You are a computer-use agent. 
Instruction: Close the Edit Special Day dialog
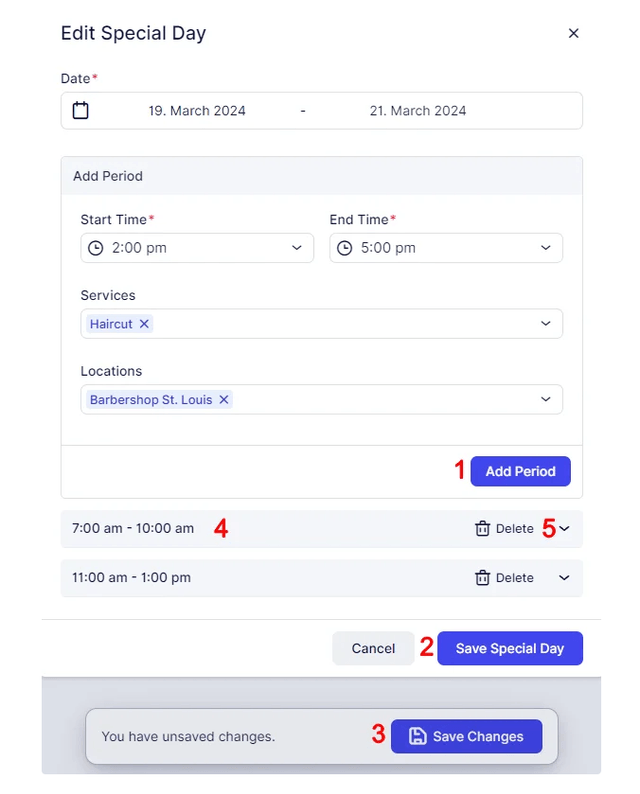(573, 33)
